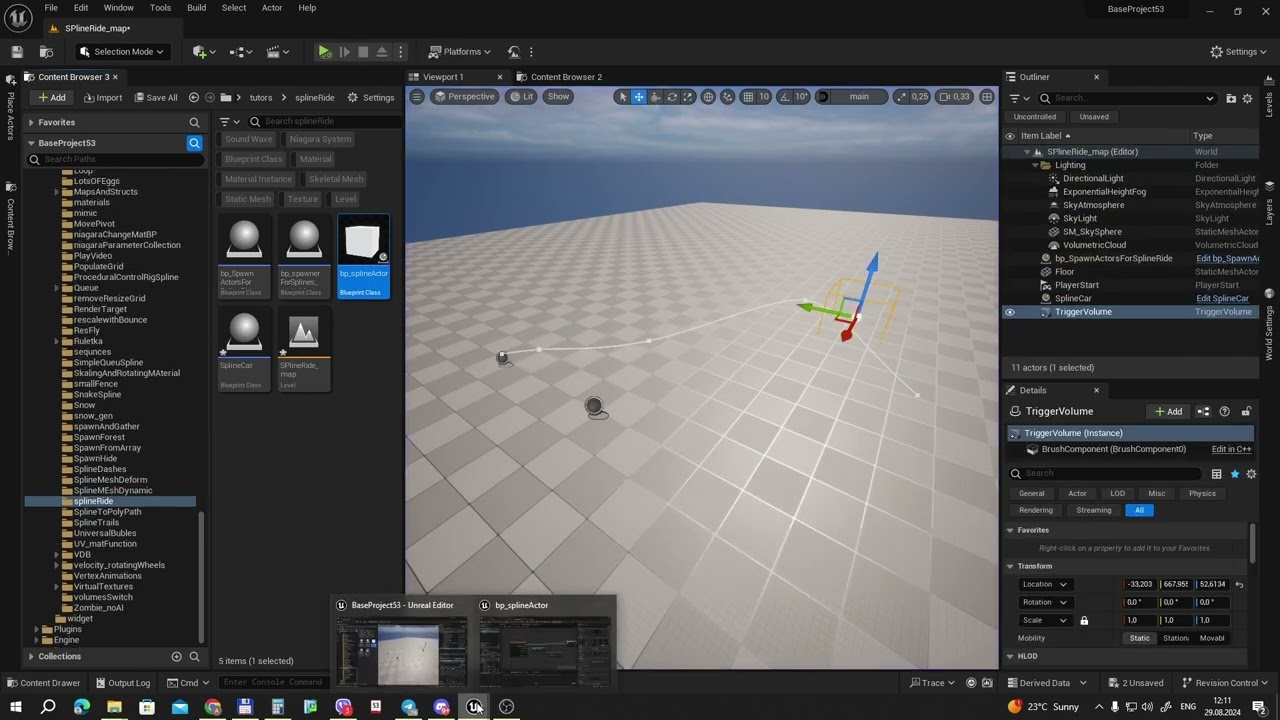Show only favorites with star icon in Details
Screen dimensions: 1280x720
click(1234, 474)
